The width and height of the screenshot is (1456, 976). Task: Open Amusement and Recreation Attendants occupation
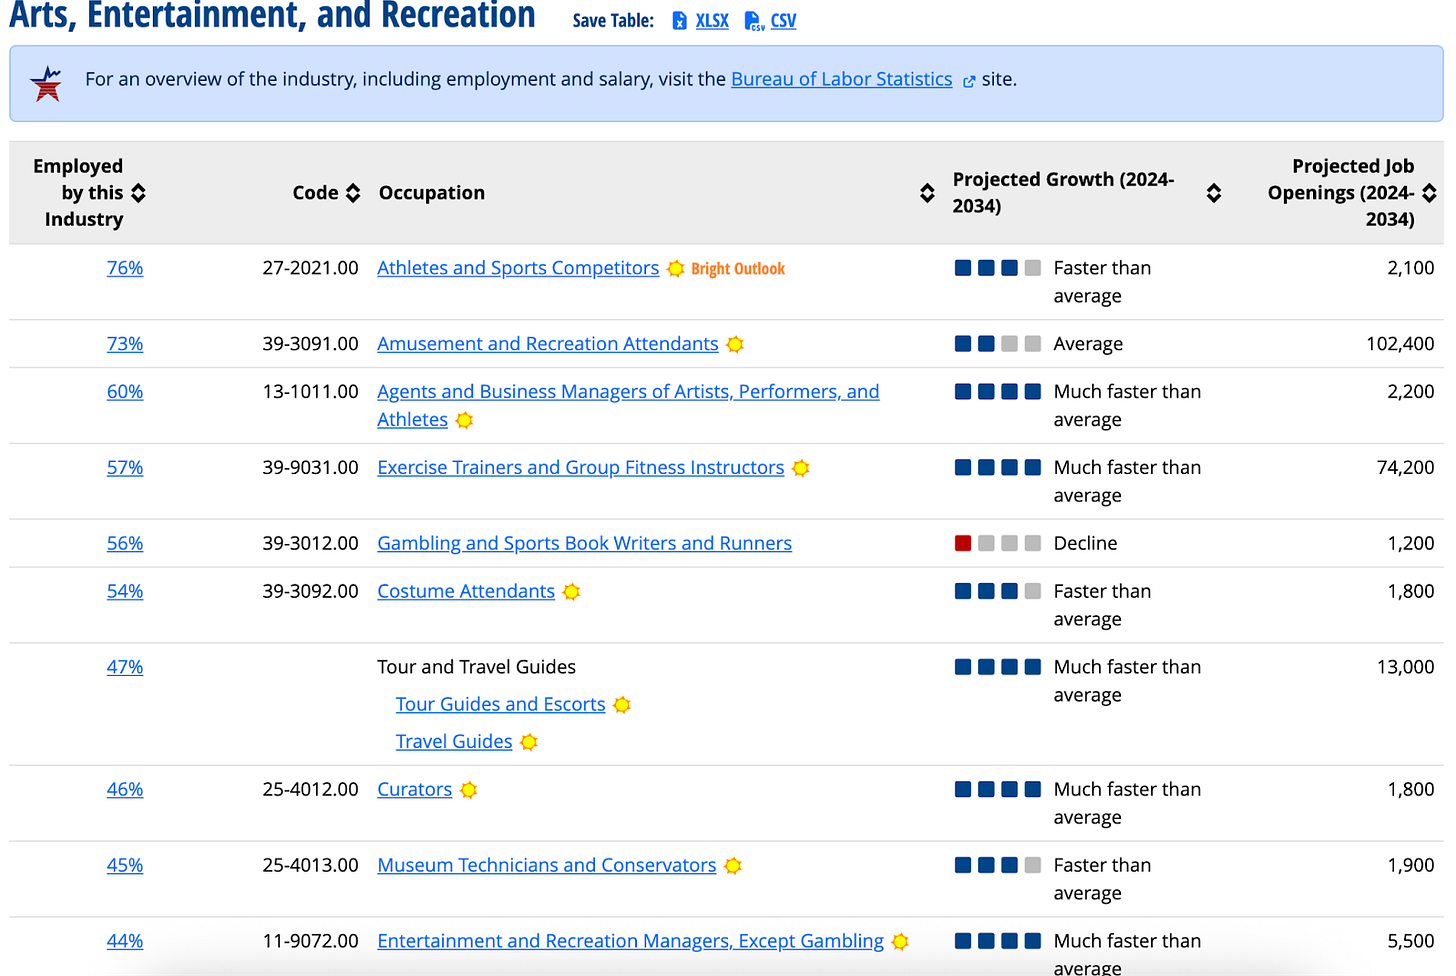[x=548, y=344]
